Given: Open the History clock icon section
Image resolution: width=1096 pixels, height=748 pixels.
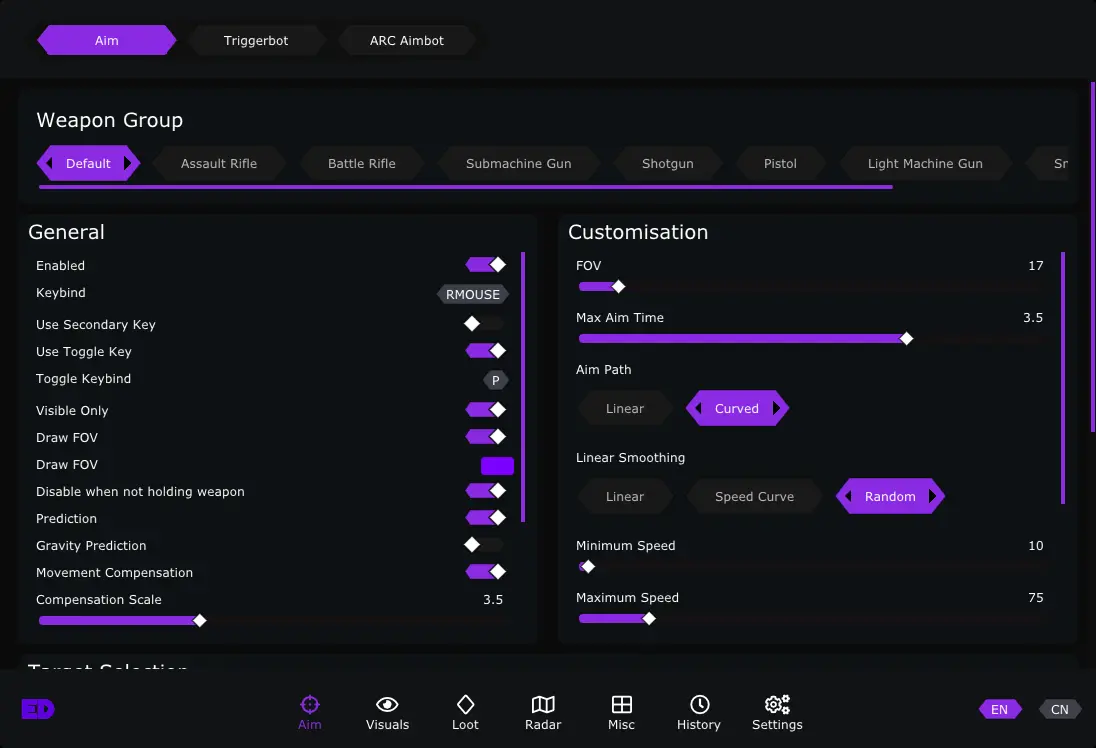Looking at the screenshot, I should click(699, 712).
